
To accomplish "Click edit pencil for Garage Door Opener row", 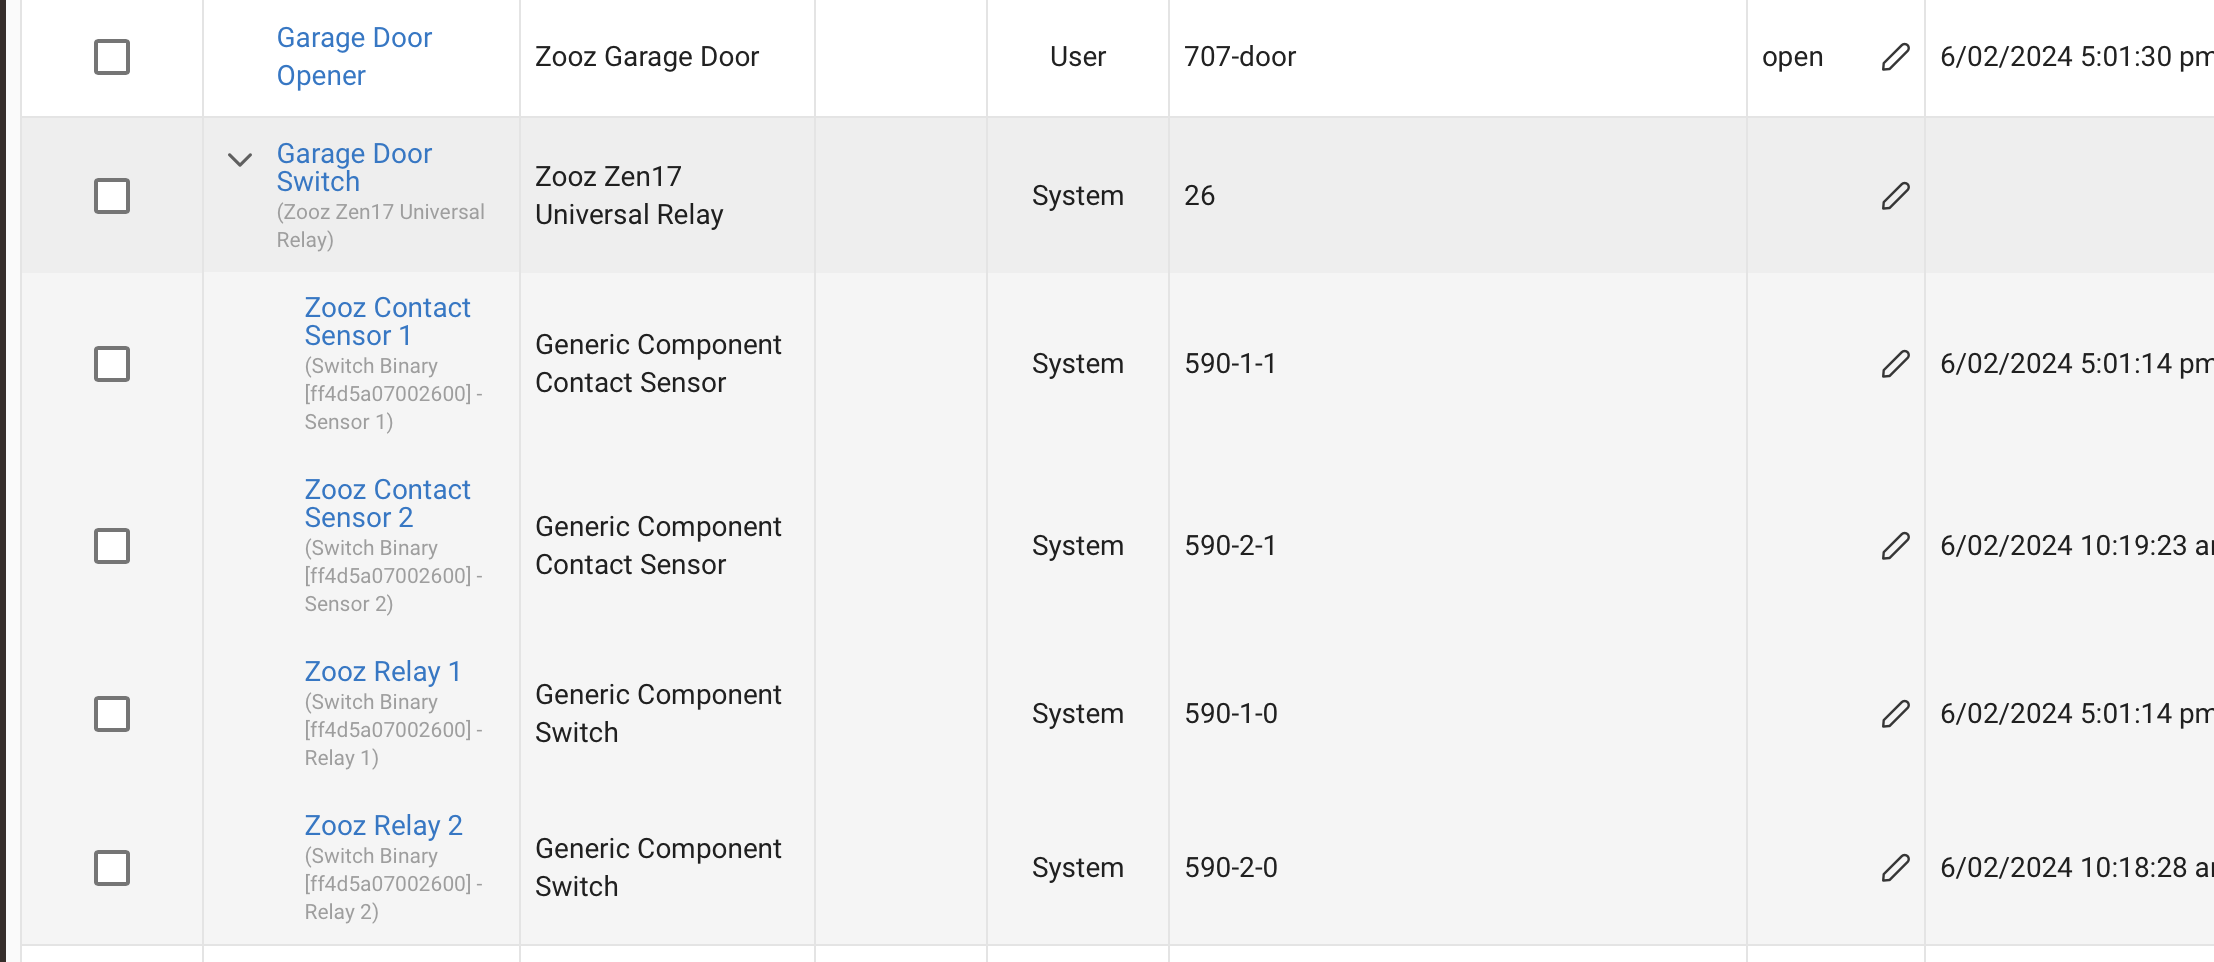I will (1895, 57).
